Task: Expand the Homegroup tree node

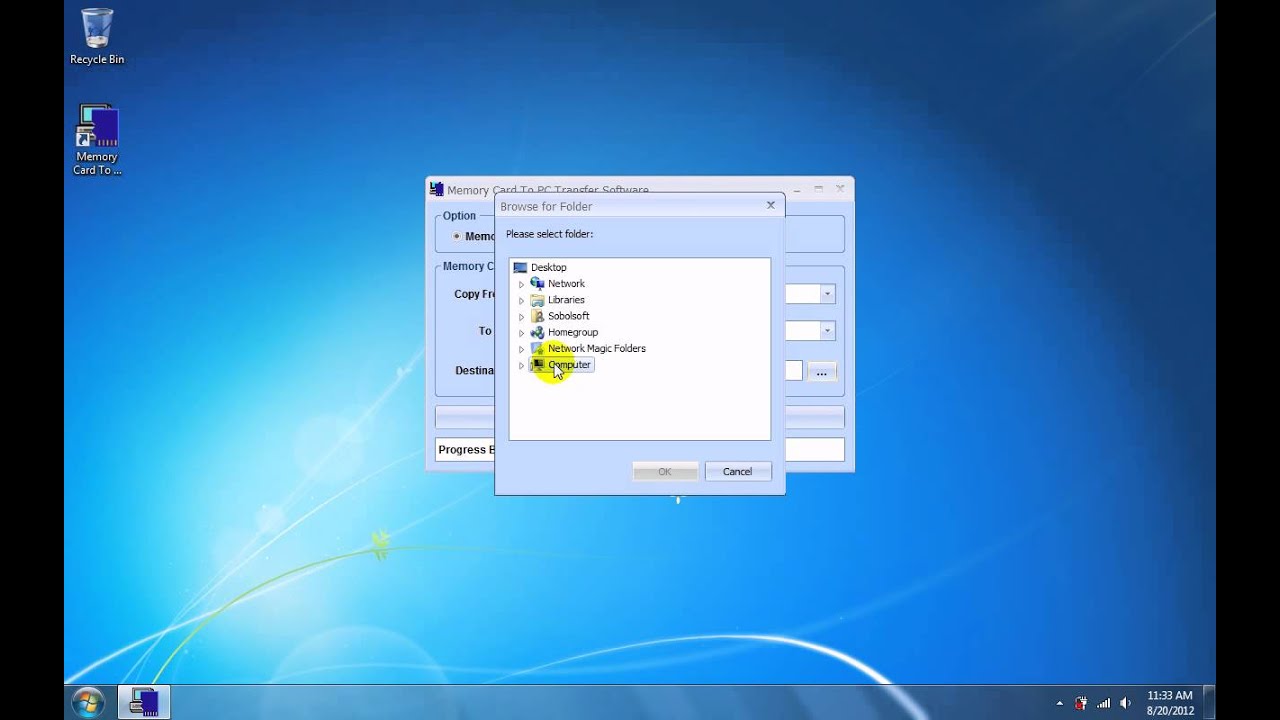Action: click(521, 333)
